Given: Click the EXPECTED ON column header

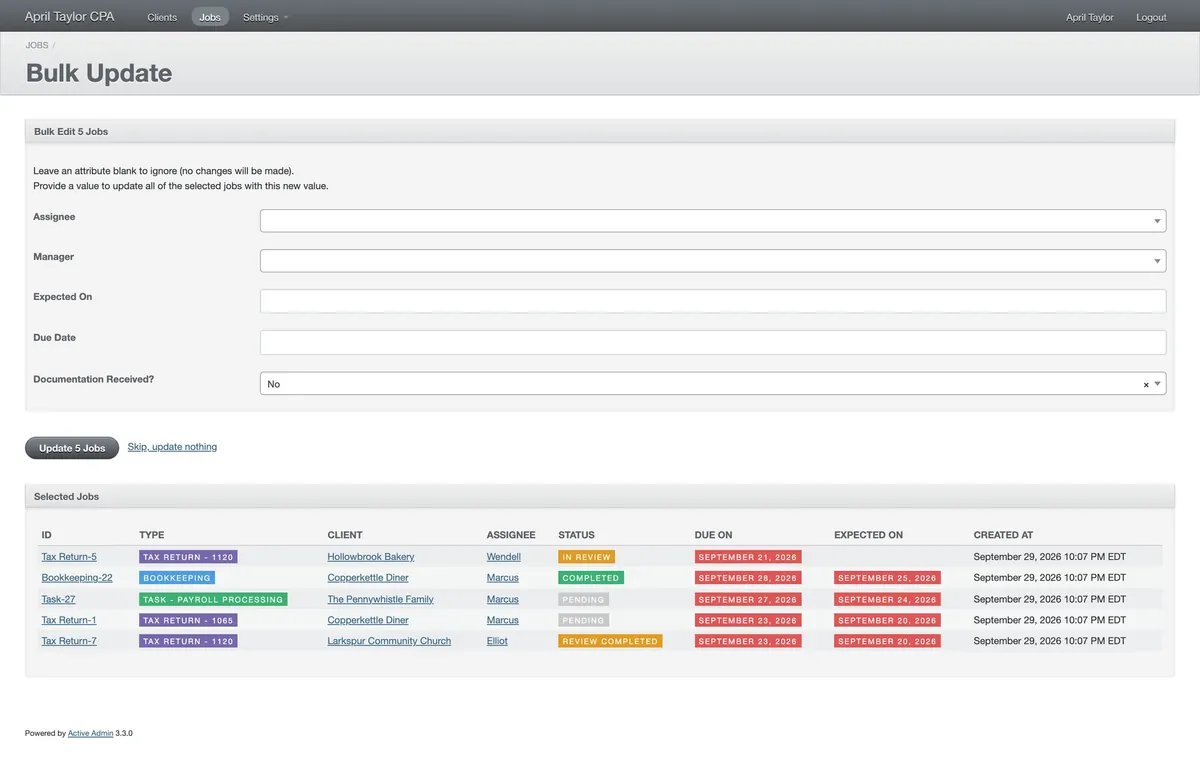Looking at the screenshot, I should [868, 535].
